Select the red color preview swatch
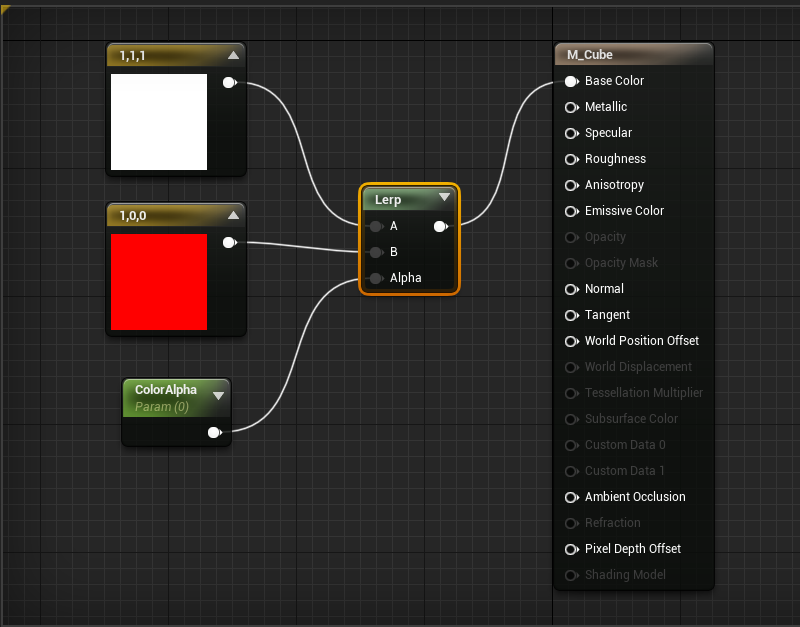 coord(159,282)
